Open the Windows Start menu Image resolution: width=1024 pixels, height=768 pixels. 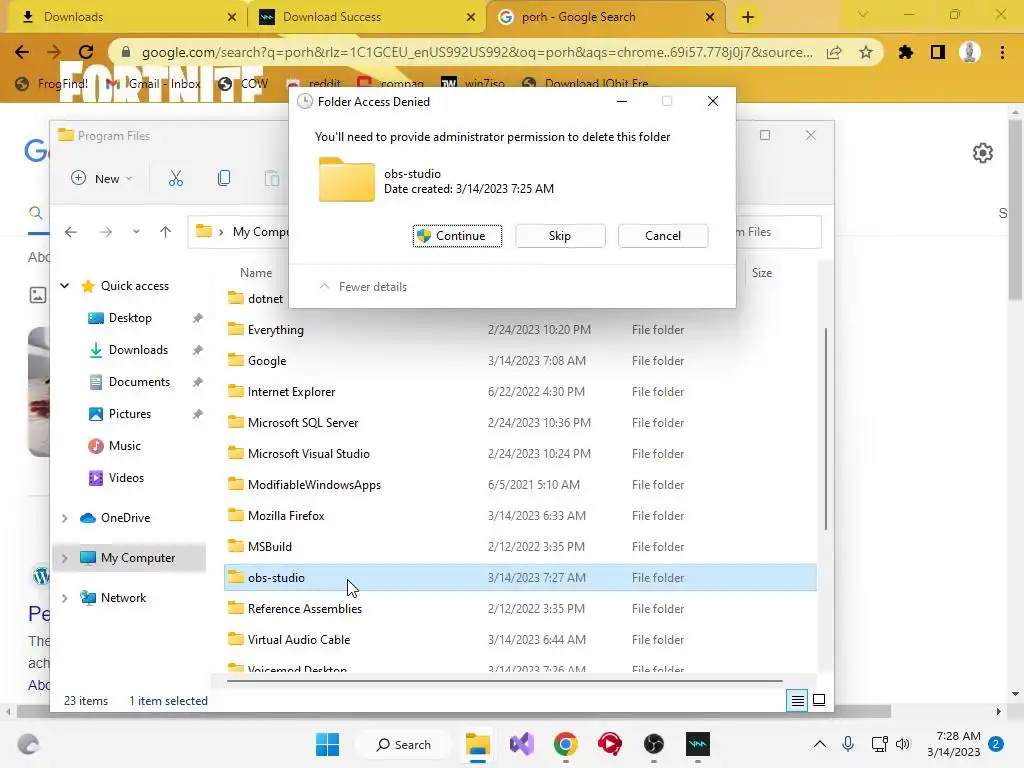tap(327, 744)
